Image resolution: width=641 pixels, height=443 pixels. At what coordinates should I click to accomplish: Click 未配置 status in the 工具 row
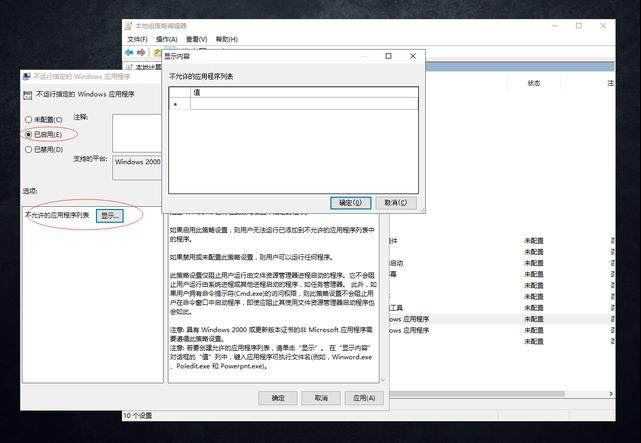(x=533, y=308)
